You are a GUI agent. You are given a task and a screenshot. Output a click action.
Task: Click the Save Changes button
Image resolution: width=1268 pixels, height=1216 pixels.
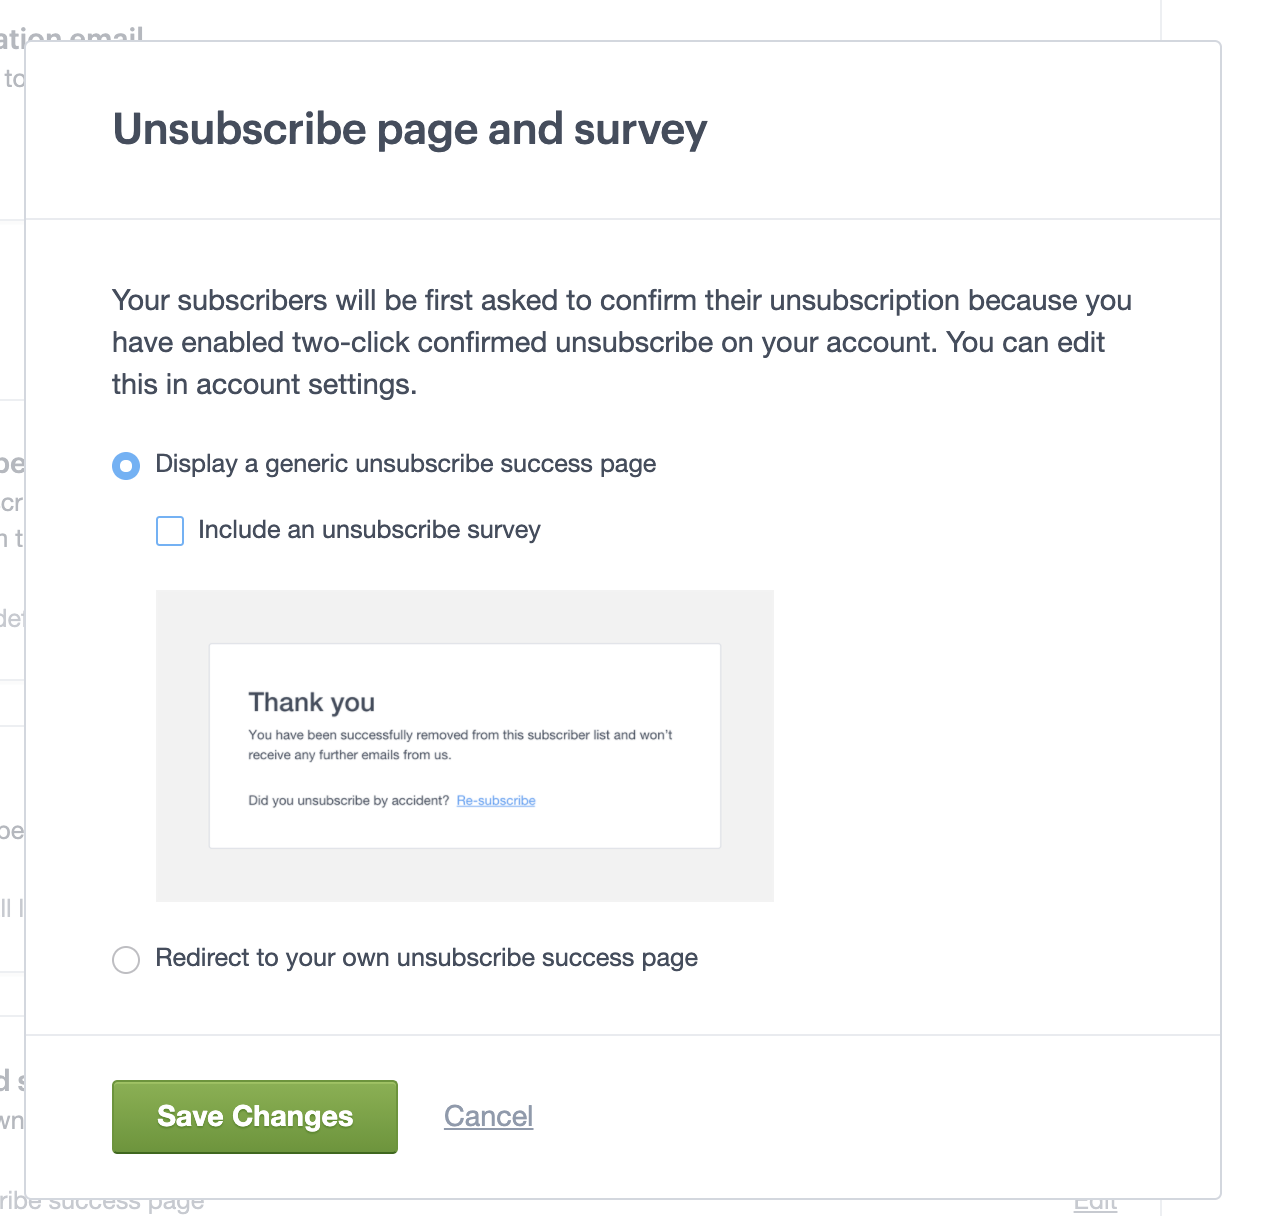(x=255, y=1116)
